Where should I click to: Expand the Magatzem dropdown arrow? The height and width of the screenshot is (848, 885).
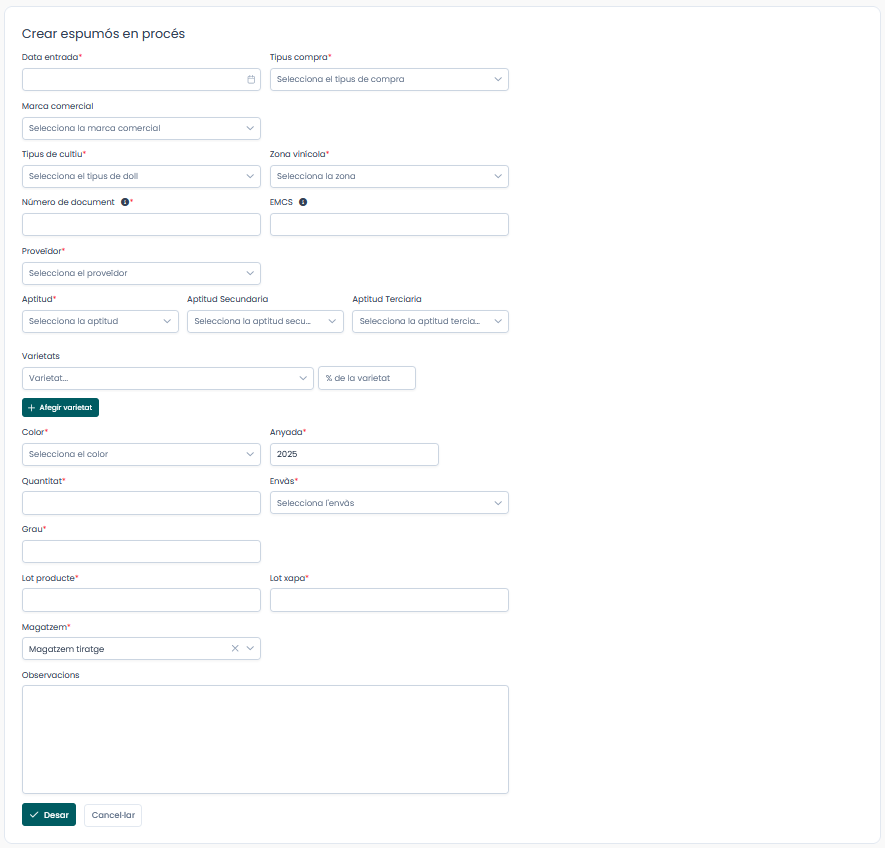(250, 648)
